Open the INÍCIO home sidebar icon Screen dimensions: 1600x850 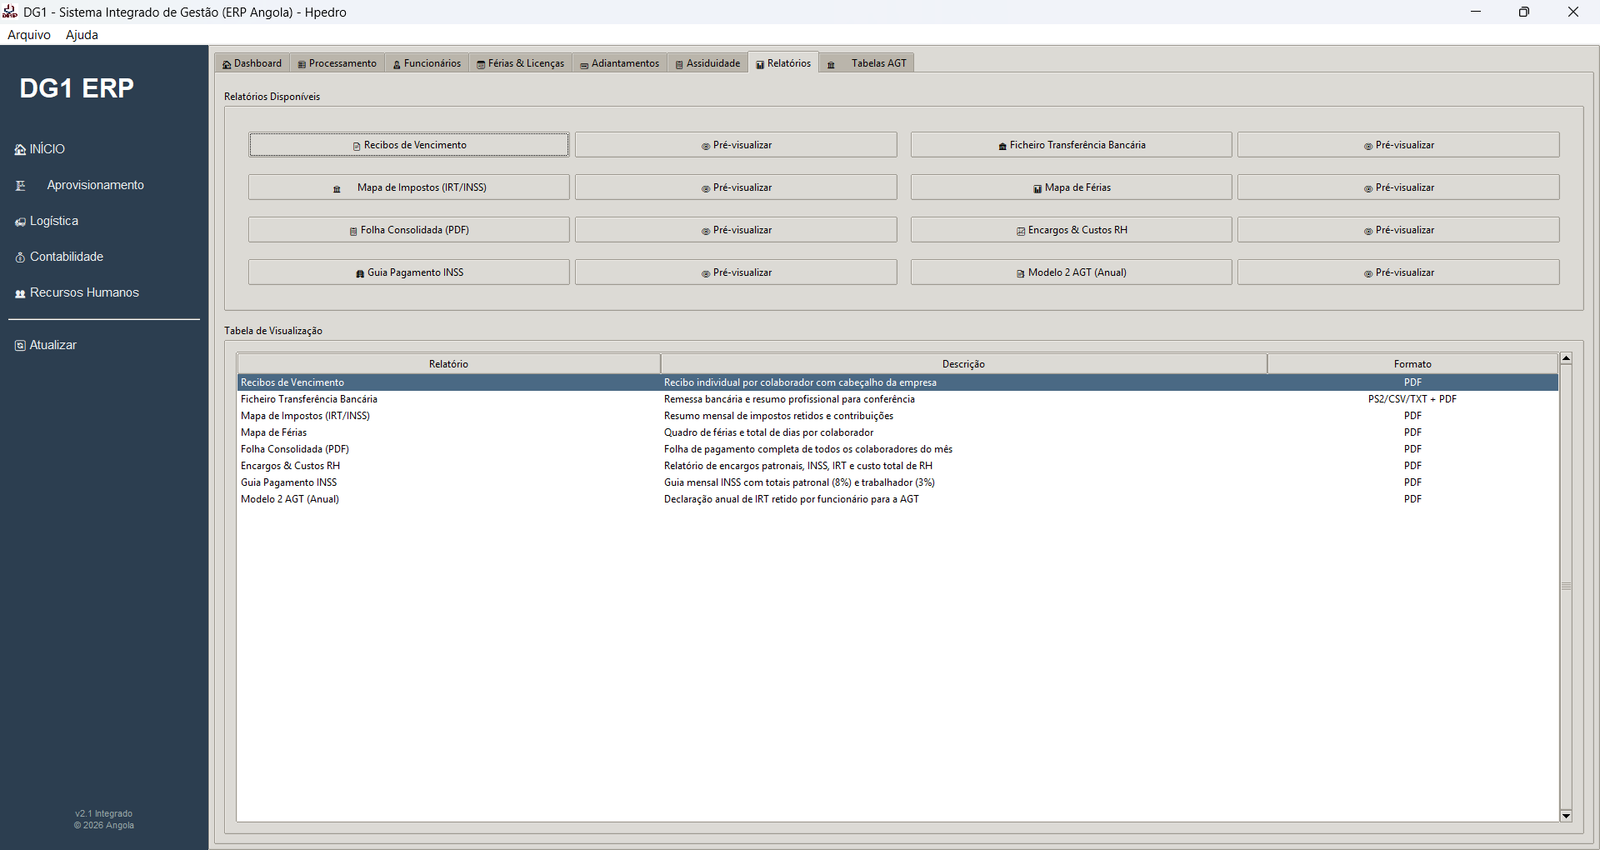pyautogui.click(x=20, y=150)
